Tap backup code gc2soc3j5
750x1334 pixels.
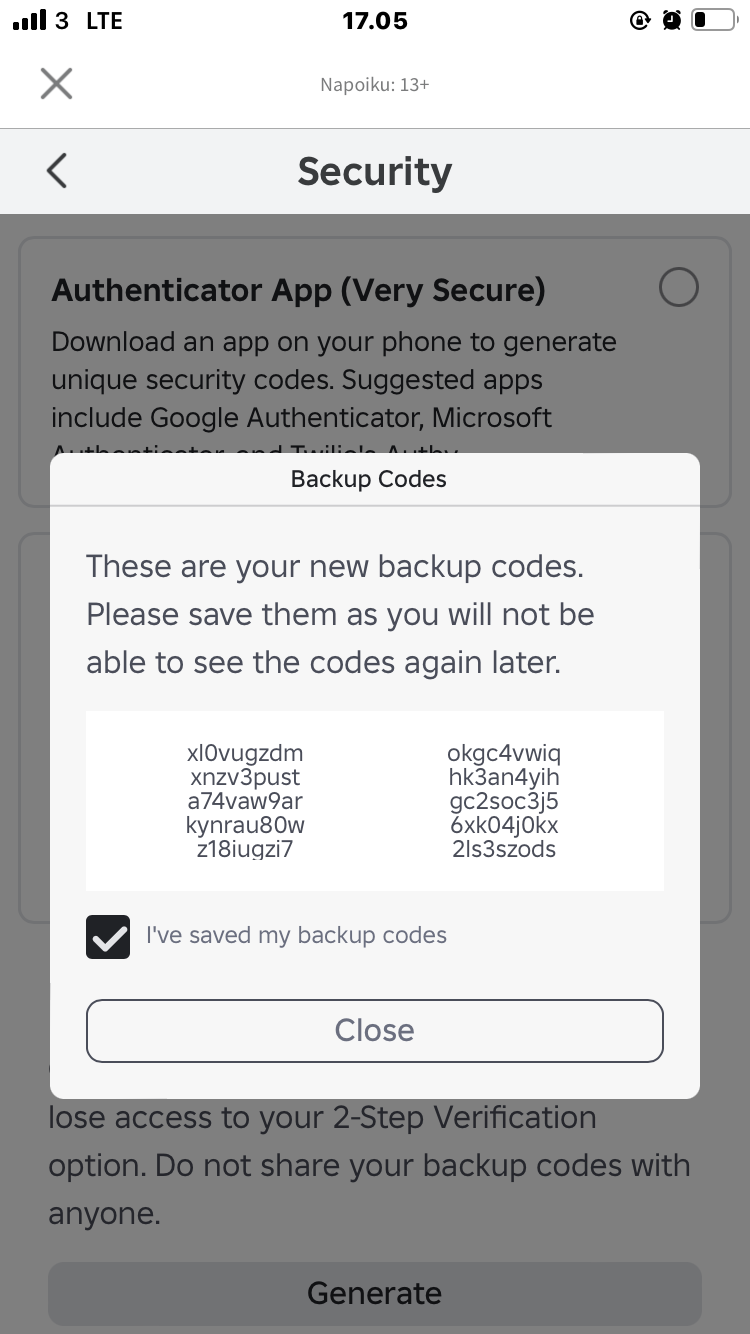tap(504, 802)
